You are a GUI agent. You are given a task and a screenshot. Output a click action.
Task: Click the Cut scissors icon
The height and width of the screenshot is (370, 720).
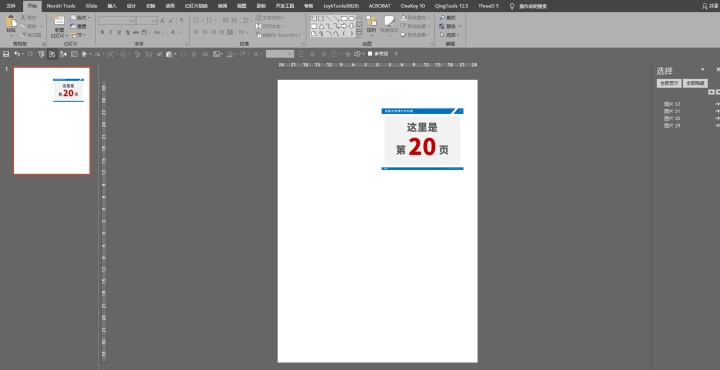[23, 17]
